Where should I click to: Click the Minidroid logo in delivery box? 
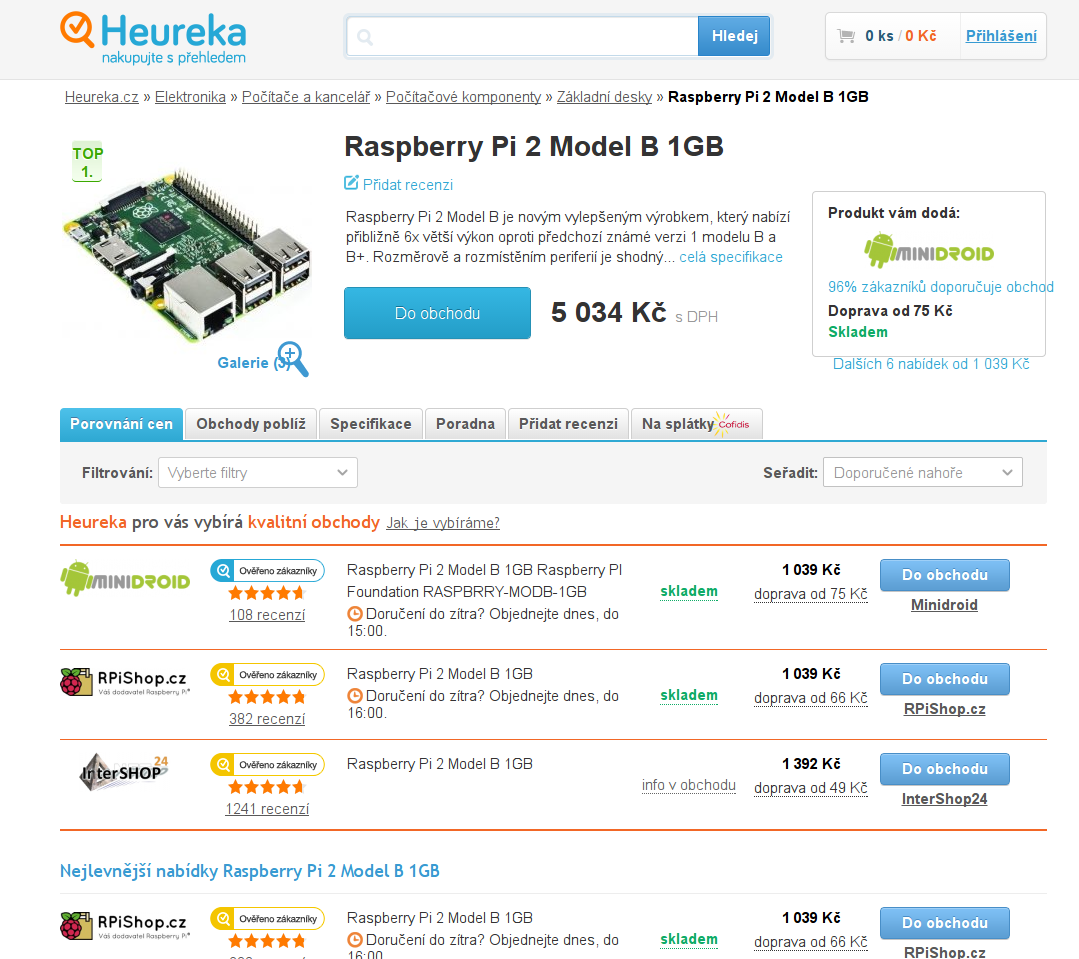[x=929, y=250]
